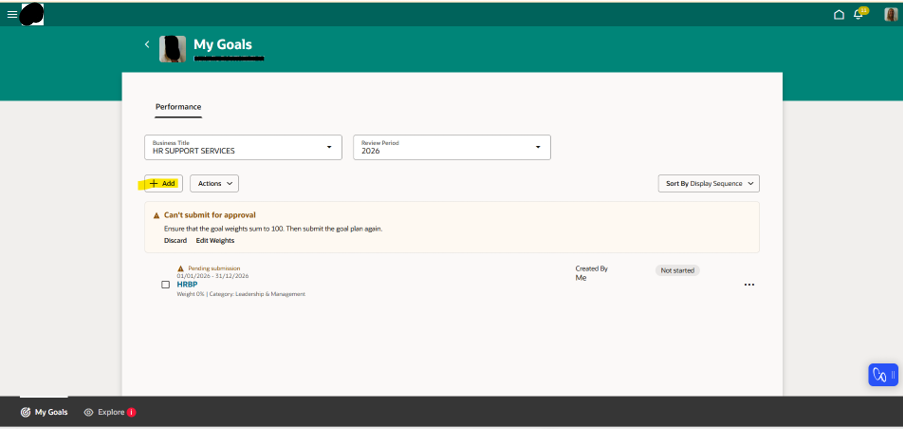Go to the home page icon
903x429 pixels.
coord(839,15)
